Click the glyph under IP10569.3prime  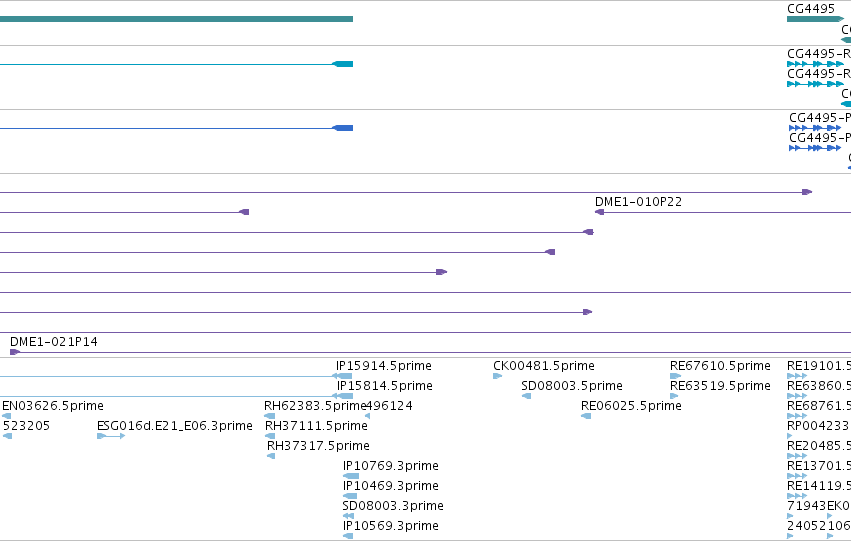348,537
